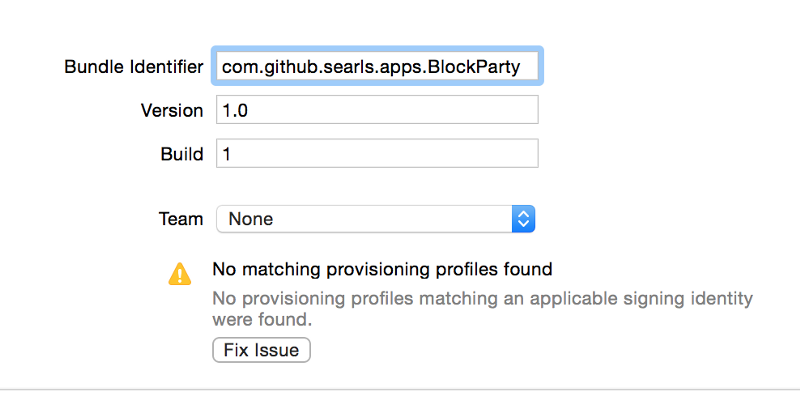Viewport: 800px width, 400px height.
Task: Click the gray signing identity description text
Action: point(483,309)
